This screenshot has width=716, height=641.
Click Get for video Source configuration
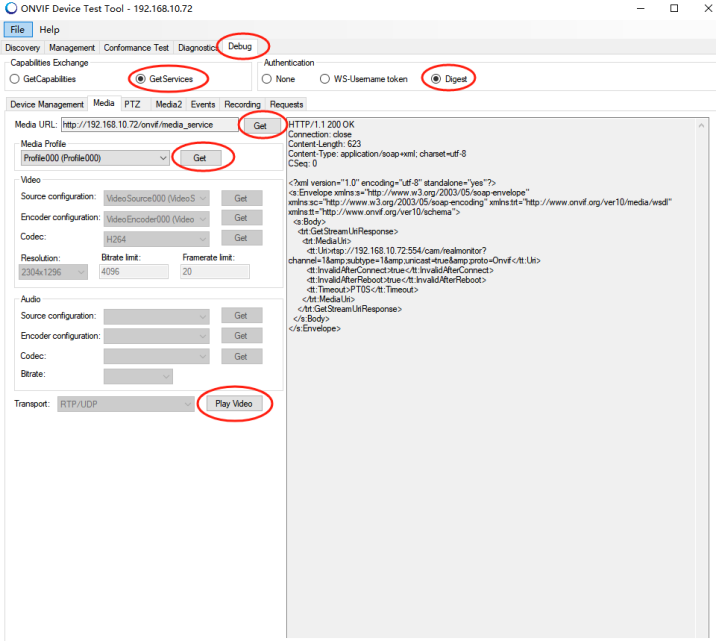[x=241, y=199]
